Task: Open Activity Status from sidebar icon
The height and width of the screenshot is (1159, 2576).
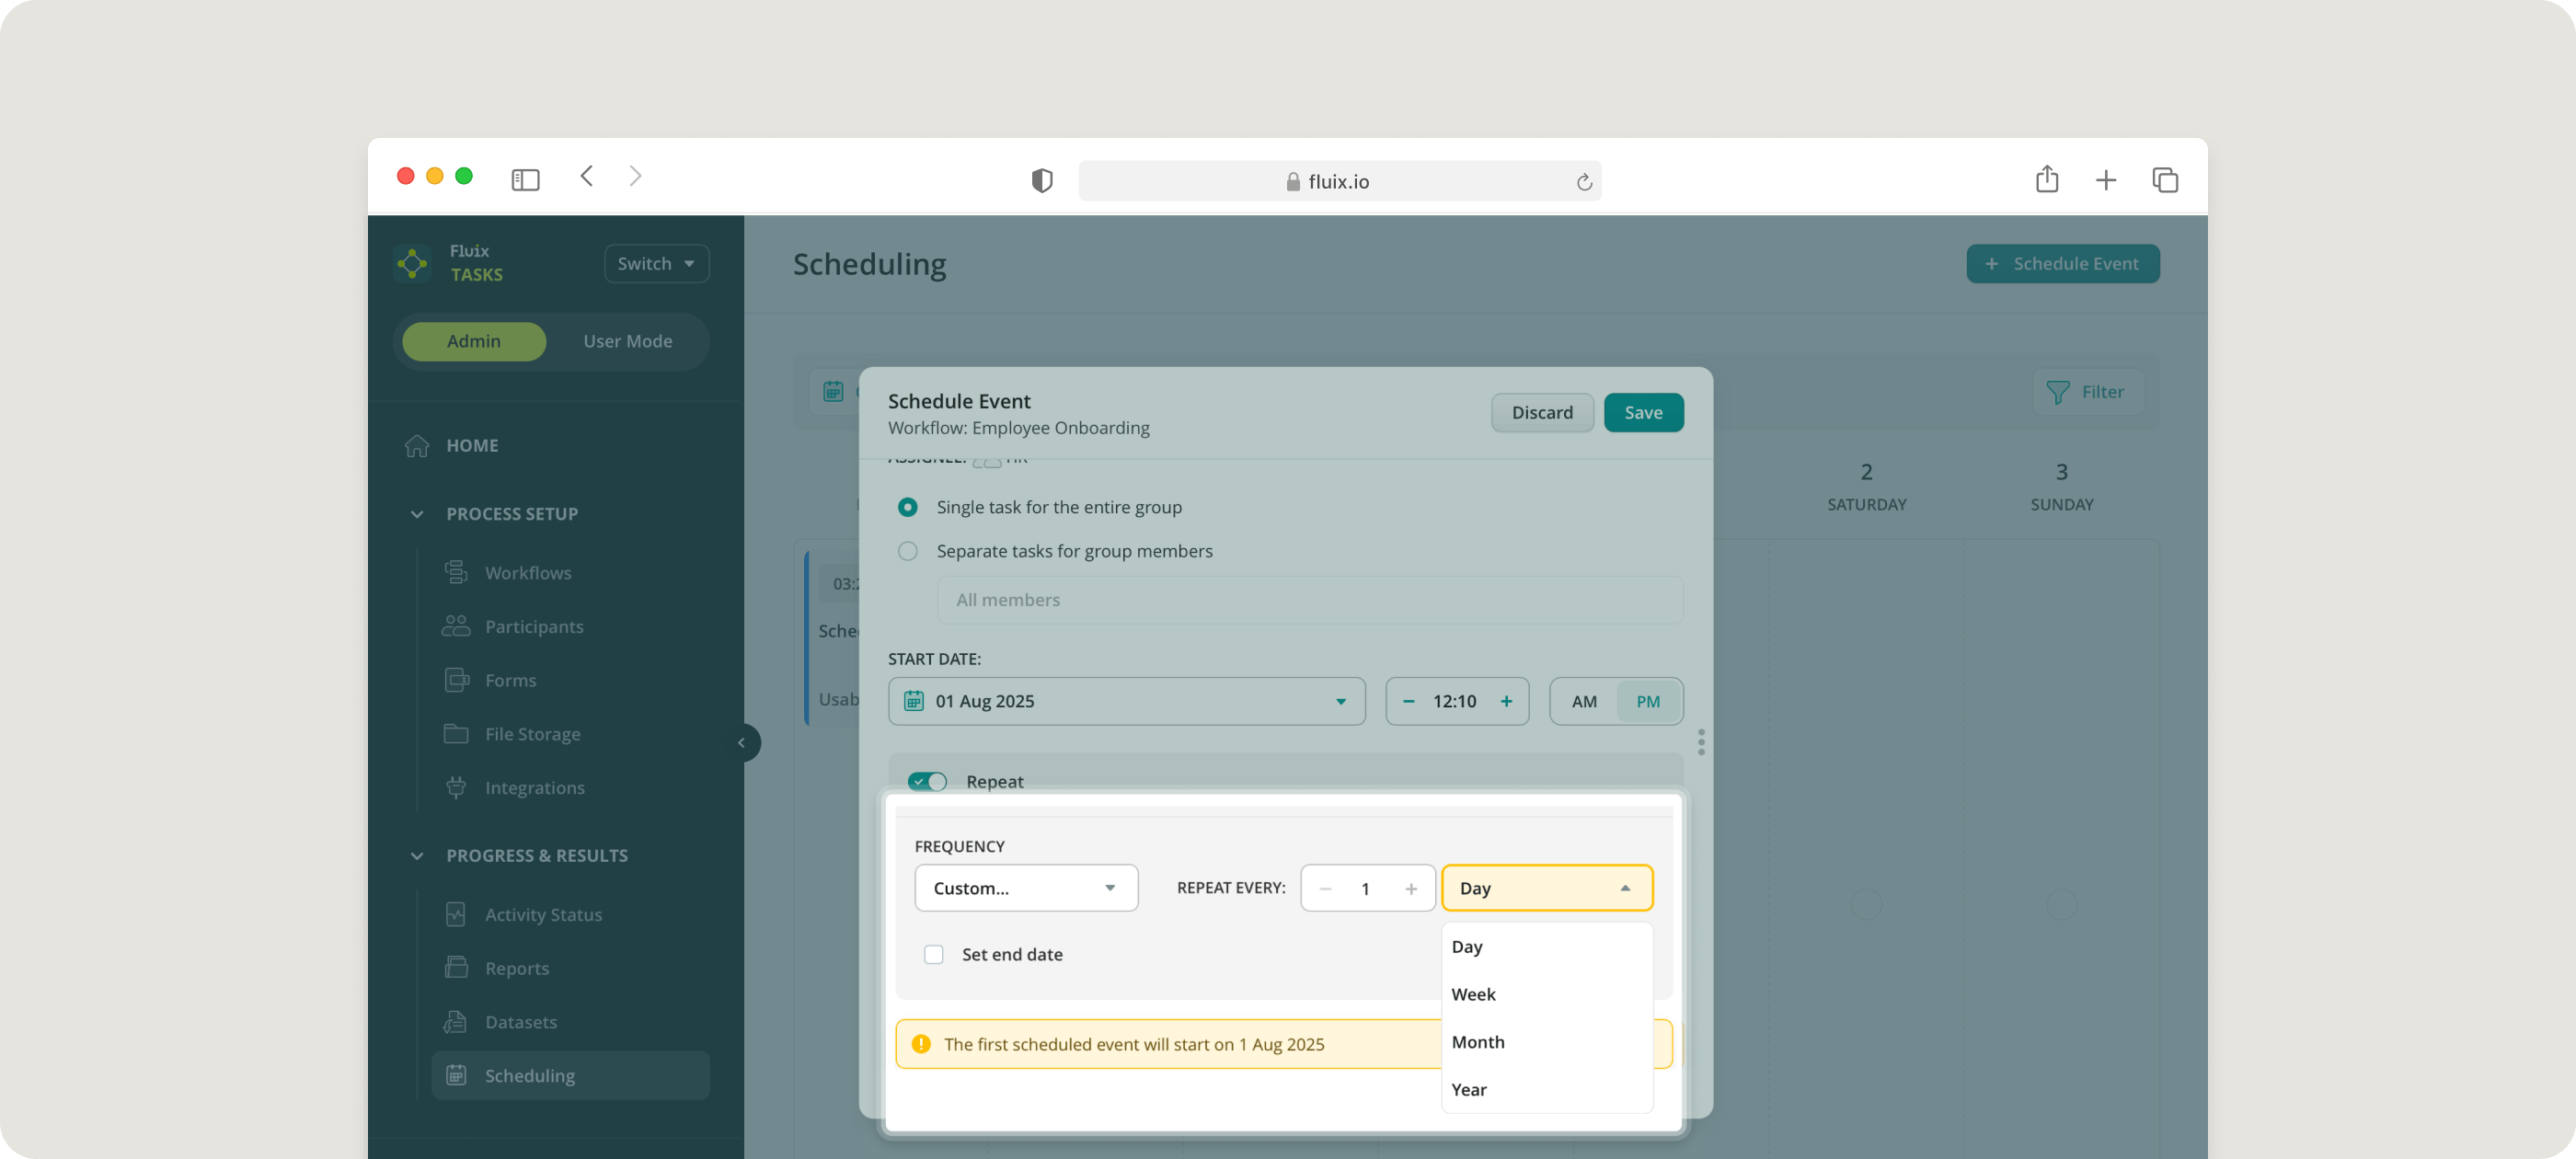Action: (x=456, y=914)
